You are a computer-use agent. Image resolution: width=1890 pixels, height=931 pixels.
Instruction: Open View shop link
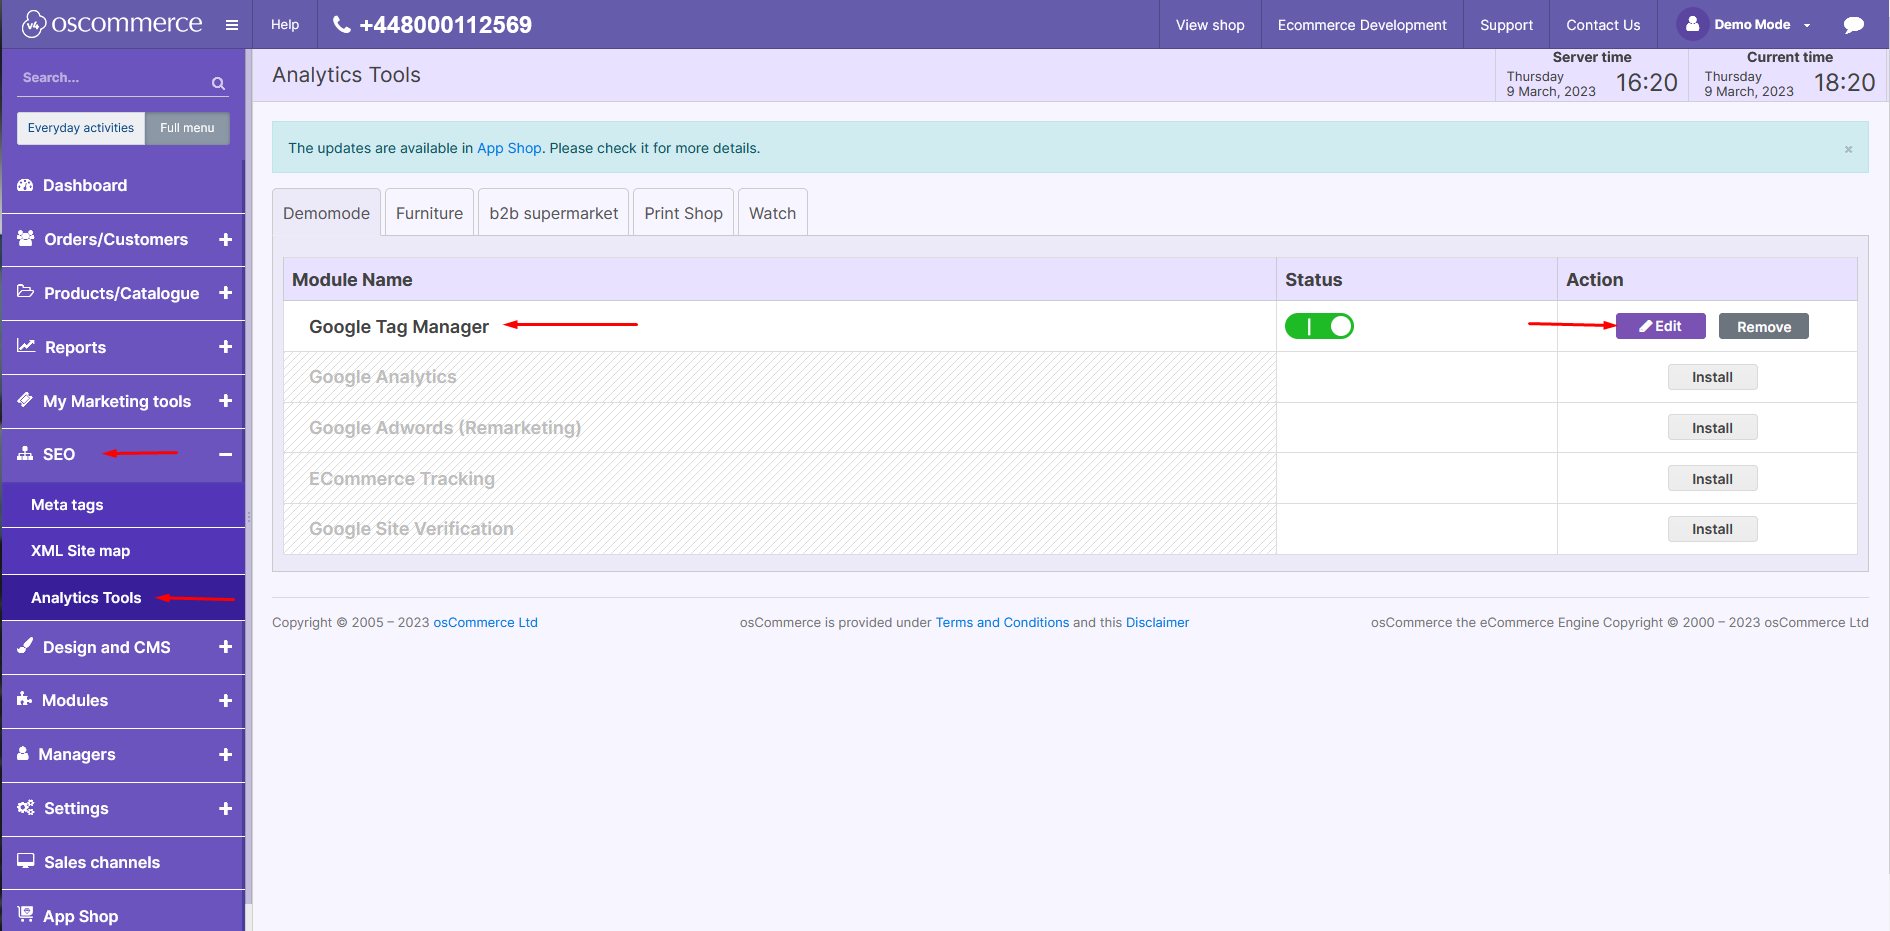coord(1210,25)
